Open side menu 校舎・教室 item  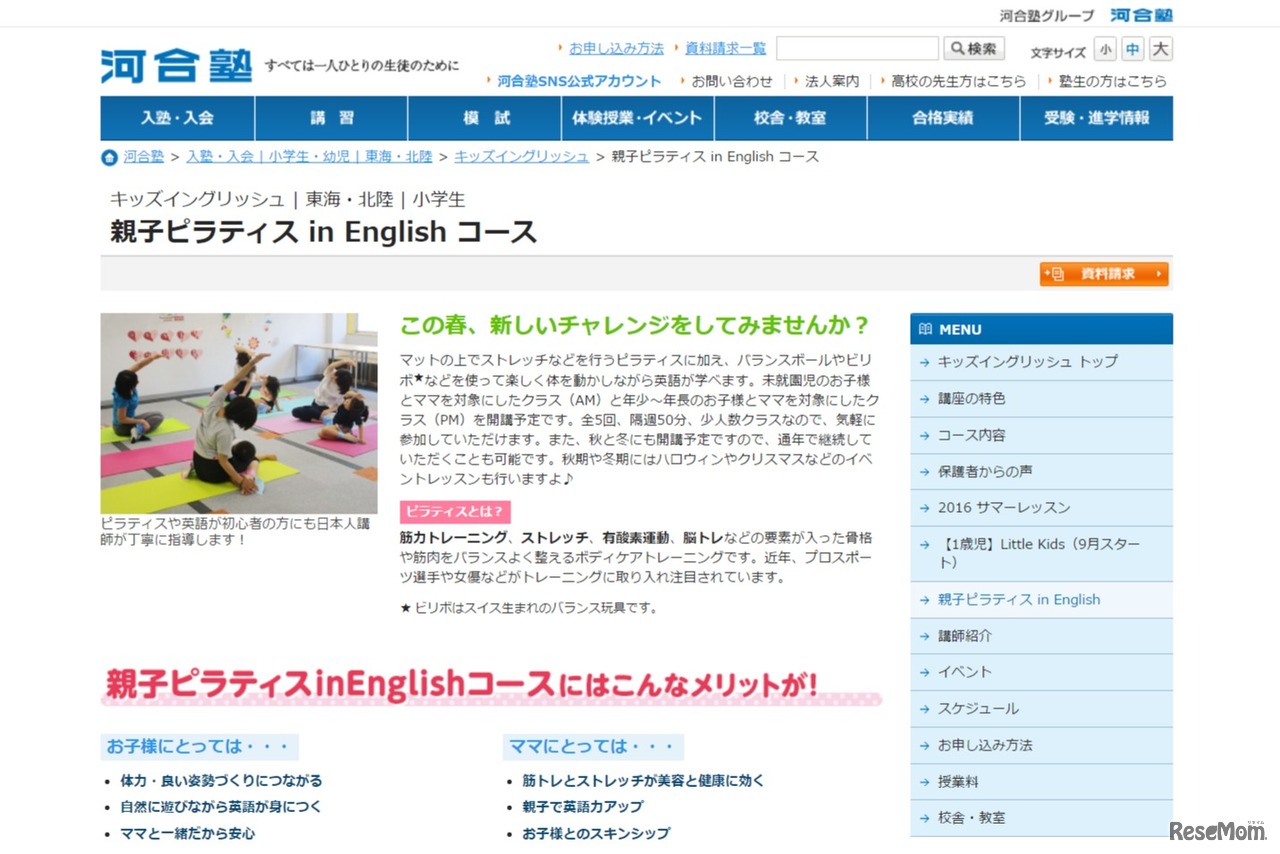pos(1041,818)
